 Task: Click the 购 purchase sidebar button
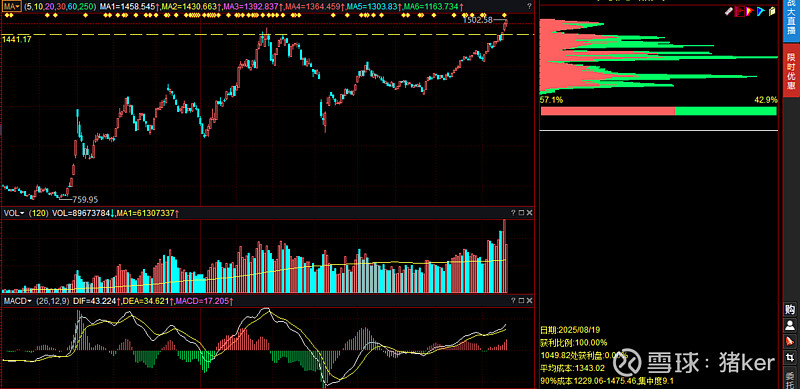coord(790,309)
